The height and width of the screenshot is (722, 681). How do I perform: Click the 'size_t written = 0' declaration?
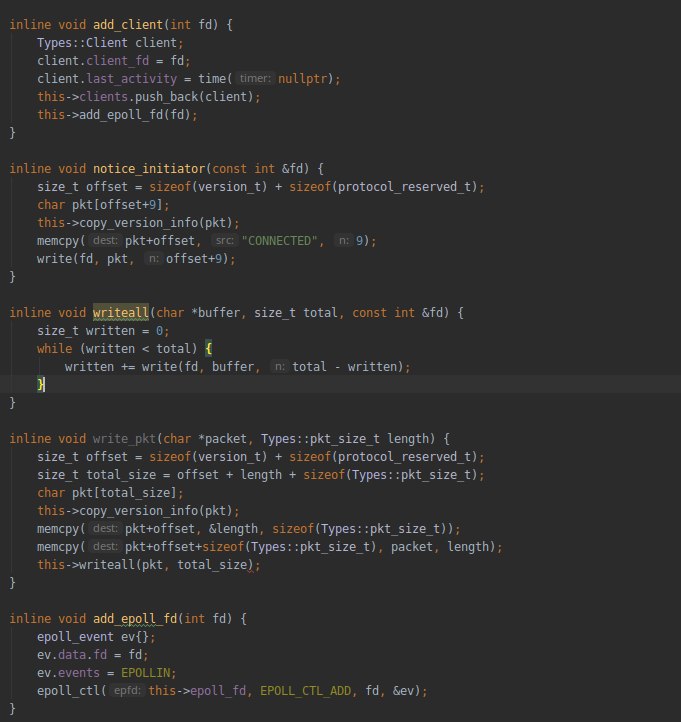coord(103,331)
